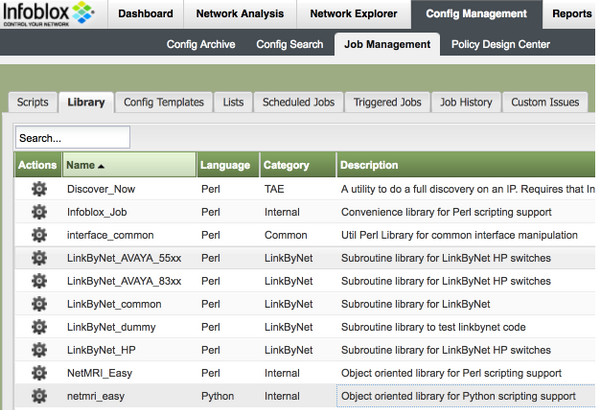This screenshot has width=600, height=410.
Task: Open actions gear for LinkByNet_common
Action: (x=39, y=304)
